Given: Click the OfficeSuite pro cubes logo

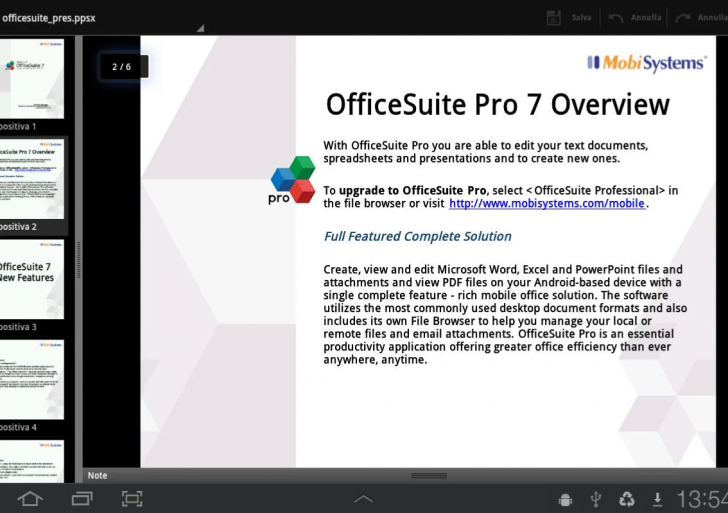Looking at the screenshot, I should [x=292, y=181].
